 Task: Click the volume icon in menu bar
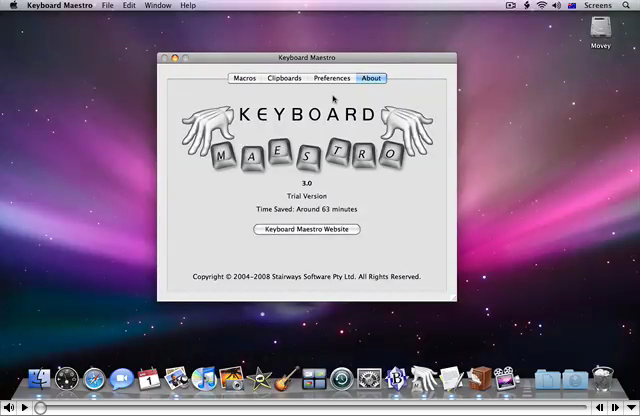pyautogui.click(x=556, y=5)
